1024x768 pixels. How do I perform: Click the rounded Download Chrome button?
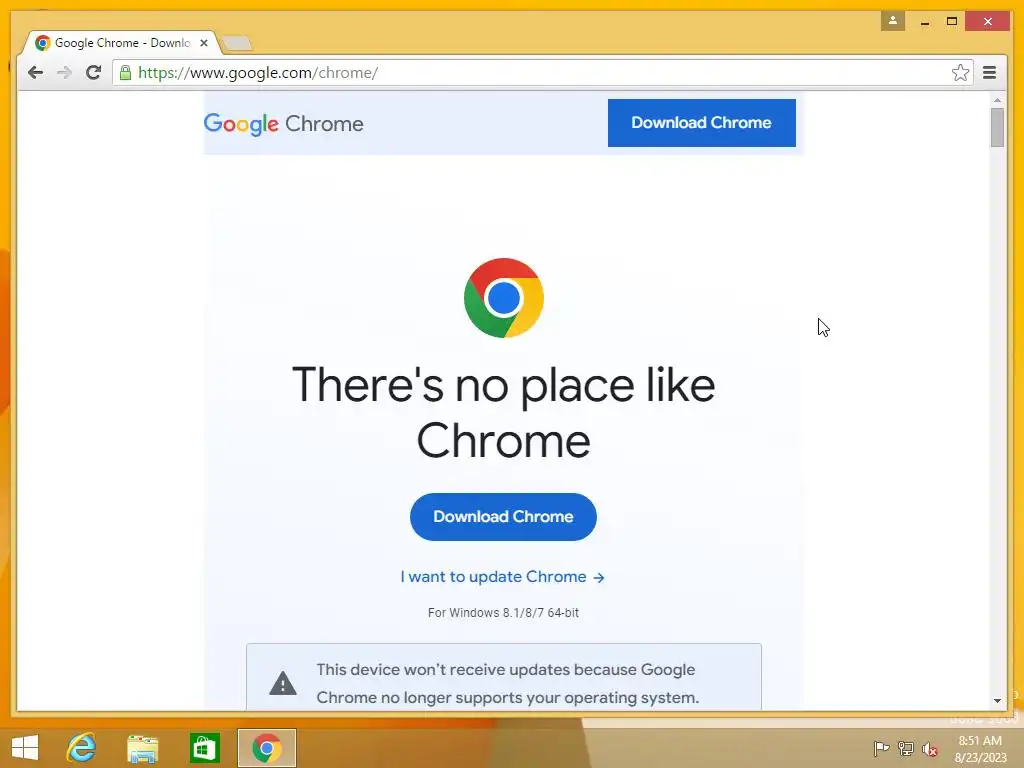pos(503,517)
